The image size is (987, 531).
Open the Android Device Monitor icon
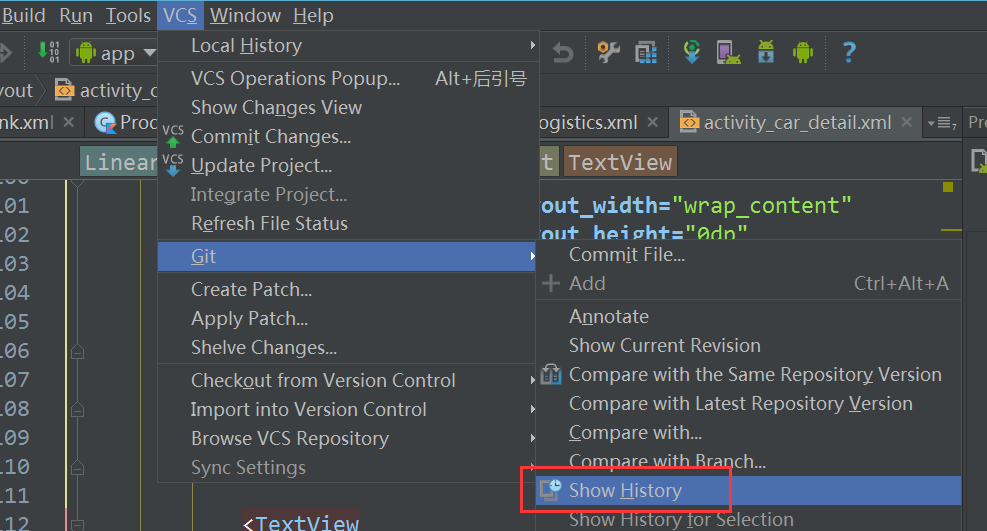coord(803,52)
